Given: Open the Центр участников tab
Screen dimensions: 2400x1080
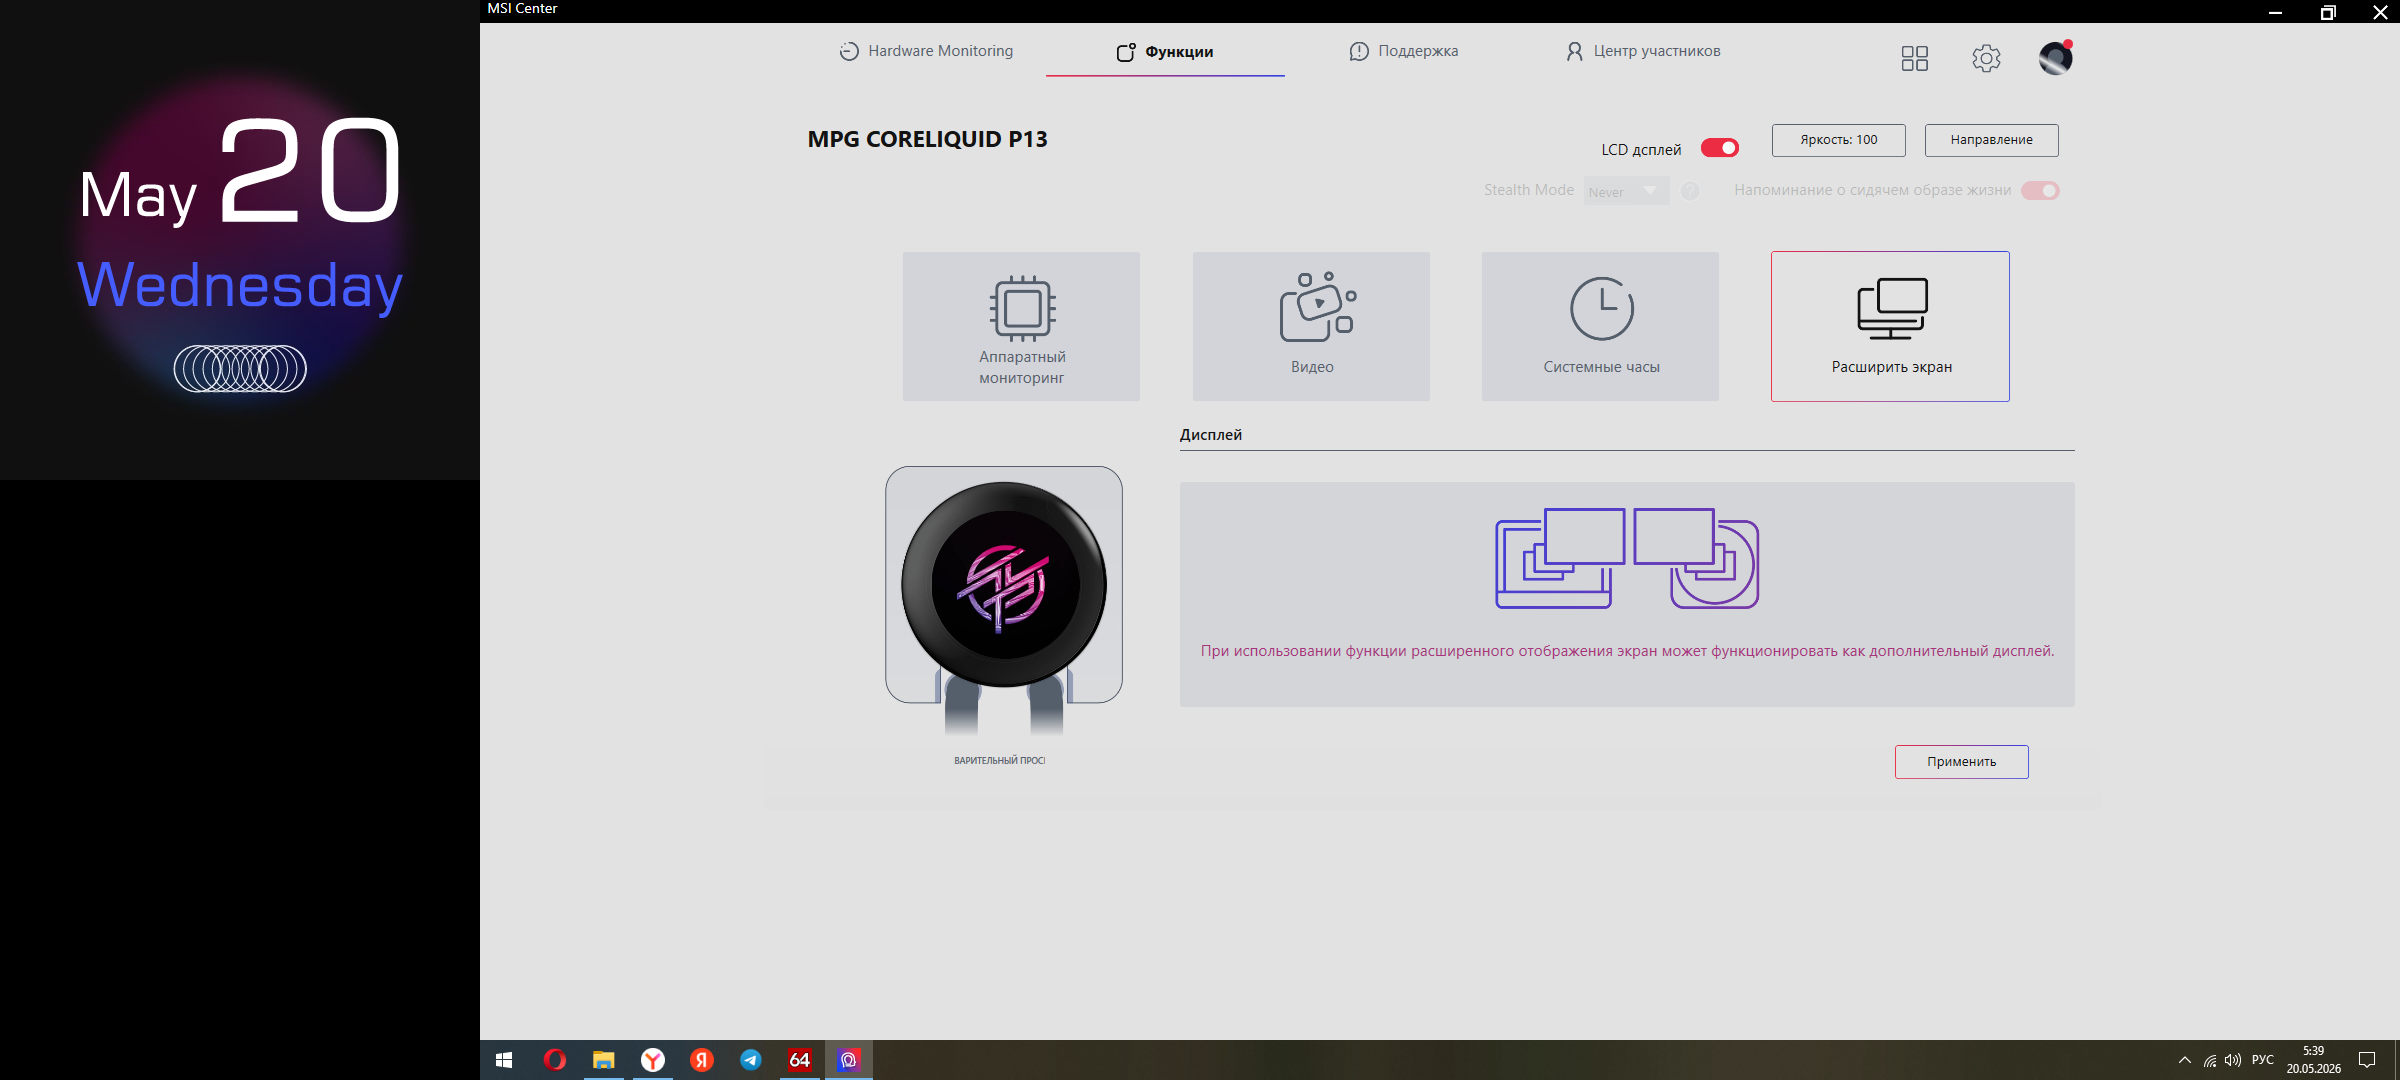Looking at the screenshot, I should (x=1643, y=51).
